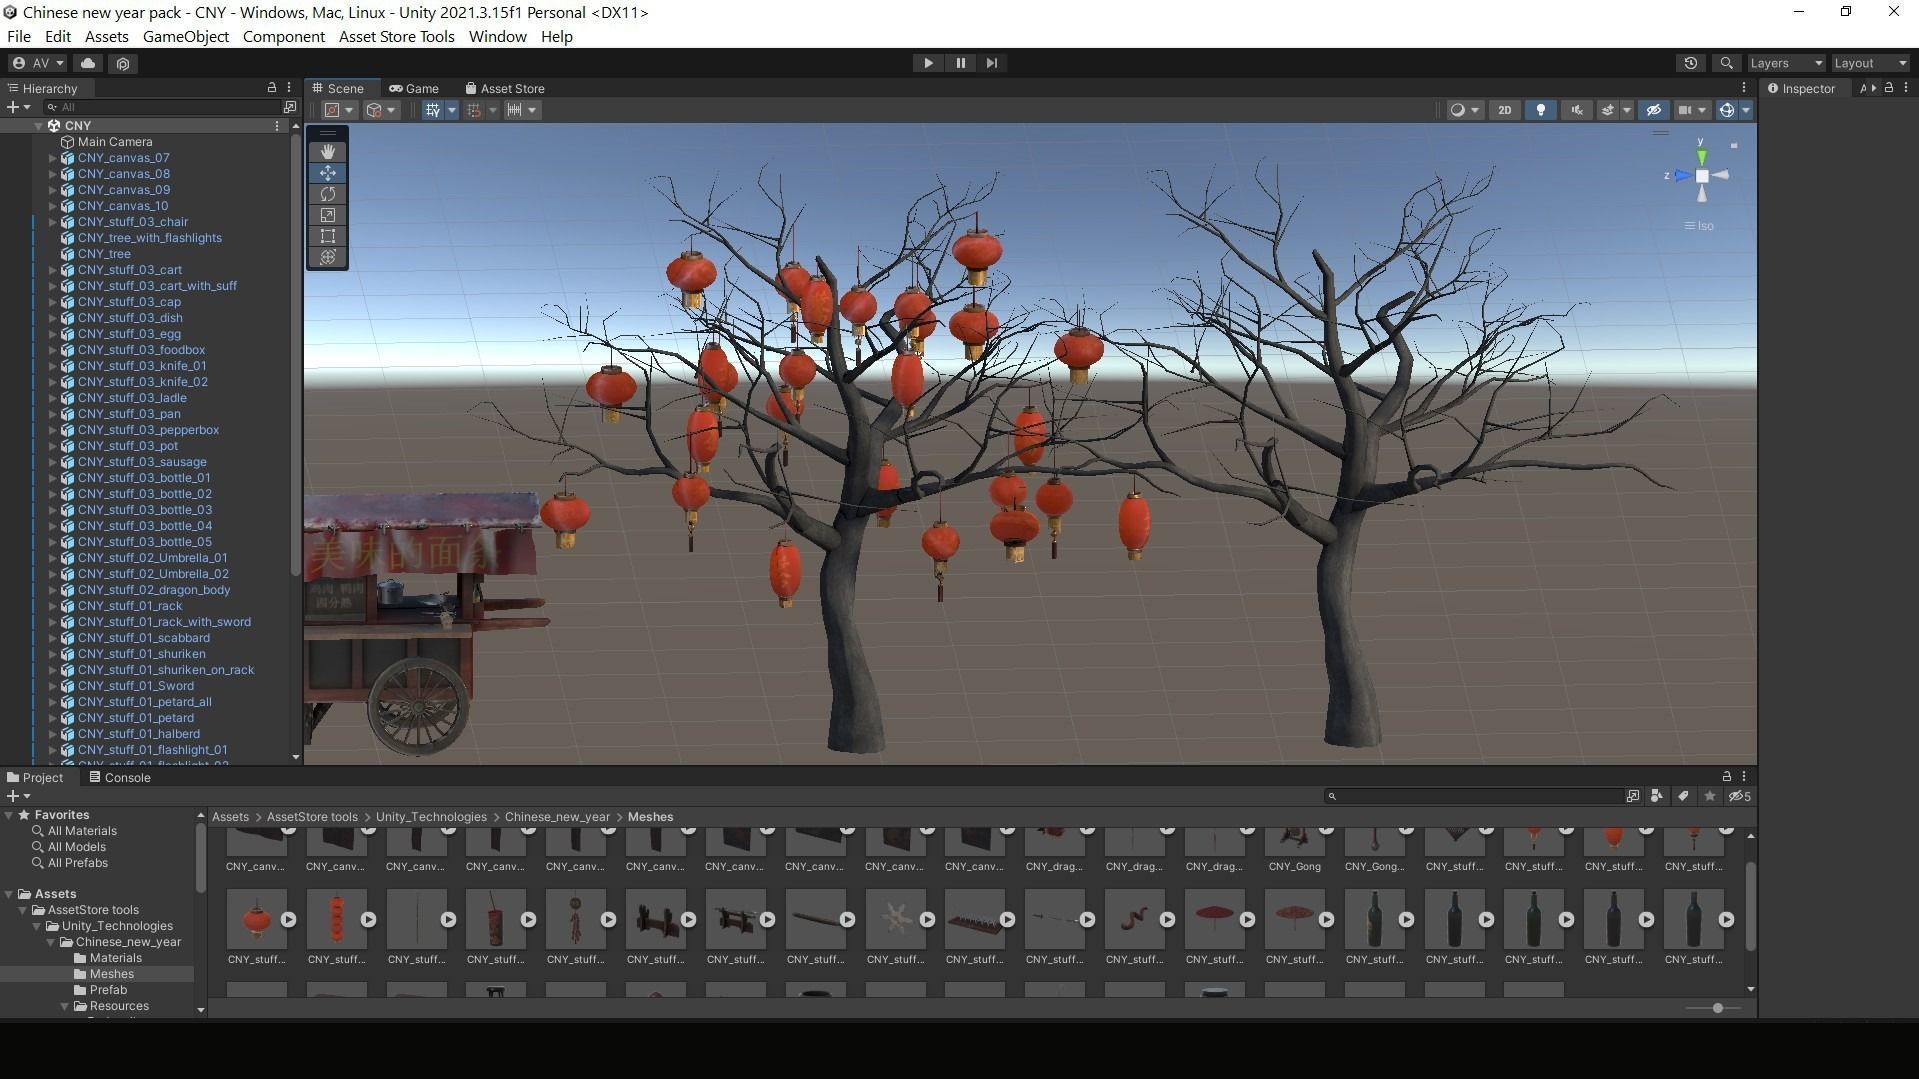Adjust the Project icon size slider

pos(1717,1008)
